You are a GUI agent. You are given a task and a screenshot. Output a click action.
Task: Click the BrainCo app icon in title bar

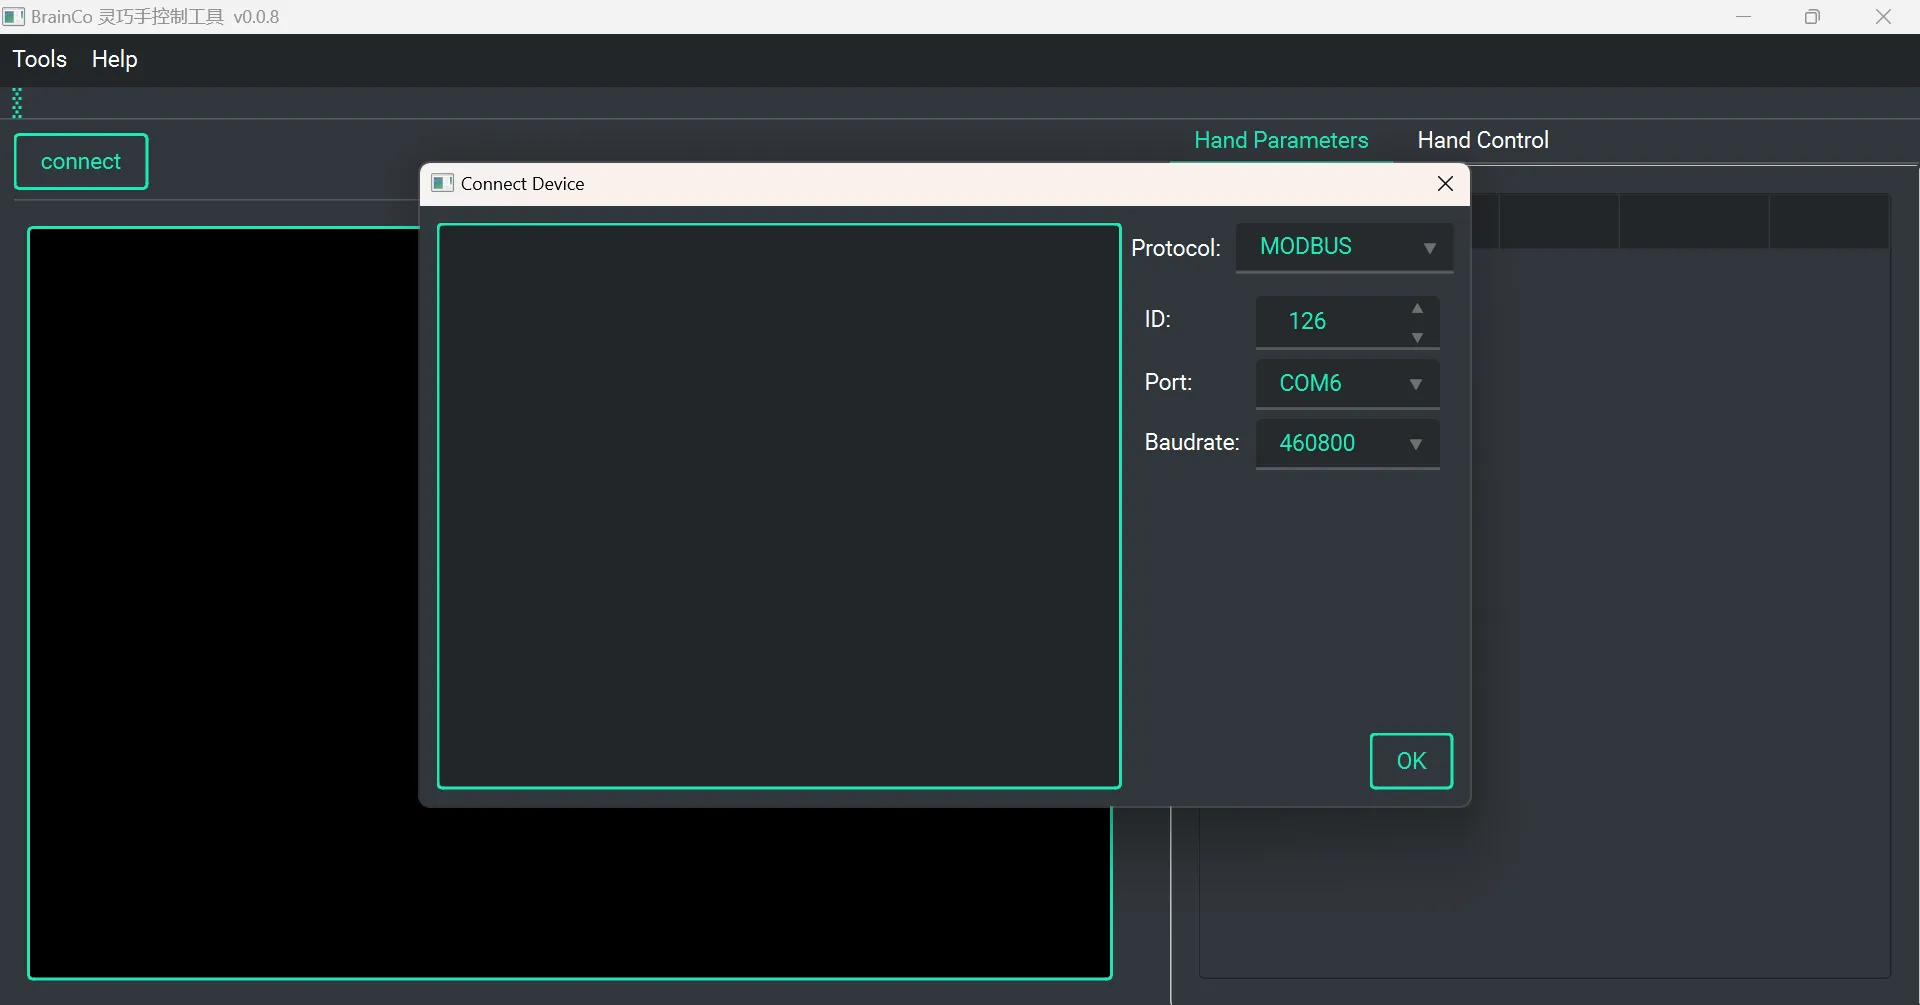pos(14,17)
